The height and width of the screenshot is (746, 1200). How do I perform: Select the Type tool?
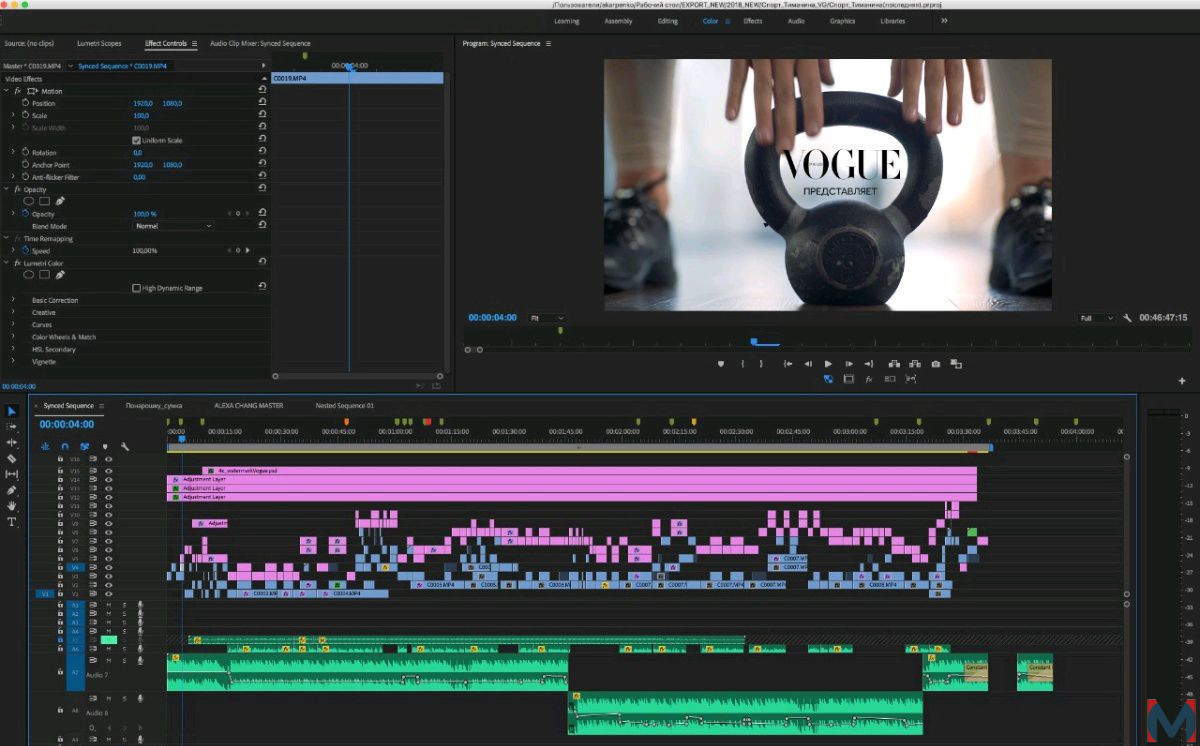[x=12, y=522]
